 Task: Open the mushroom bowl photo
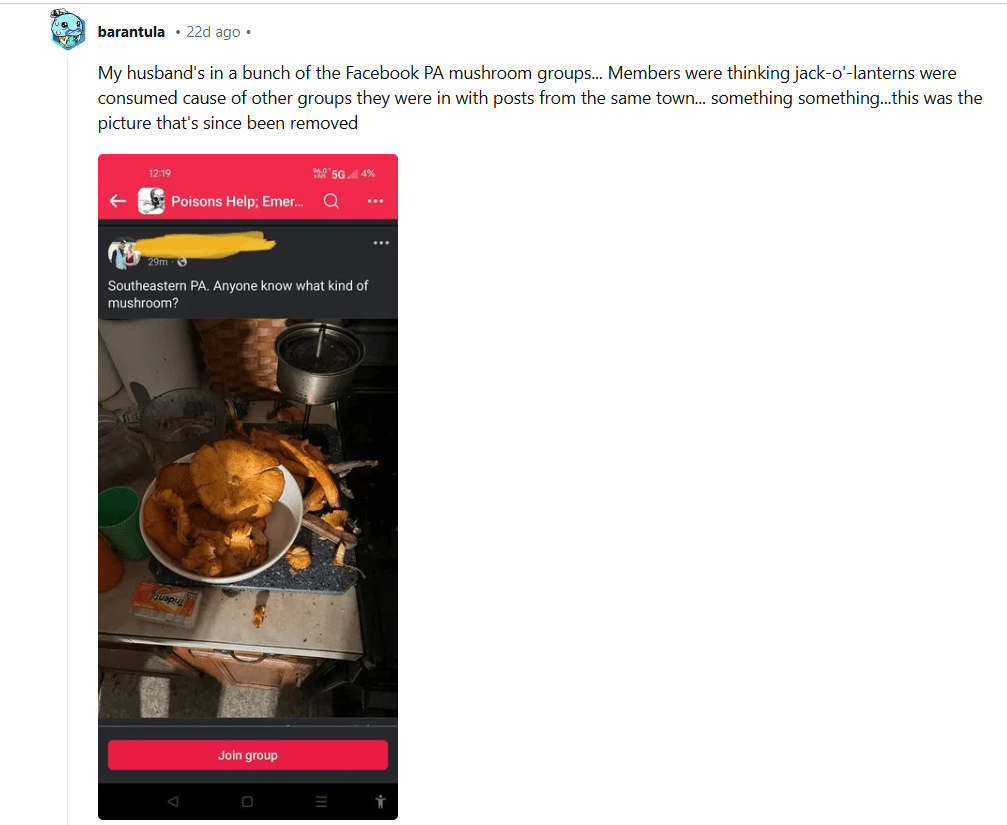click(247, 518)
